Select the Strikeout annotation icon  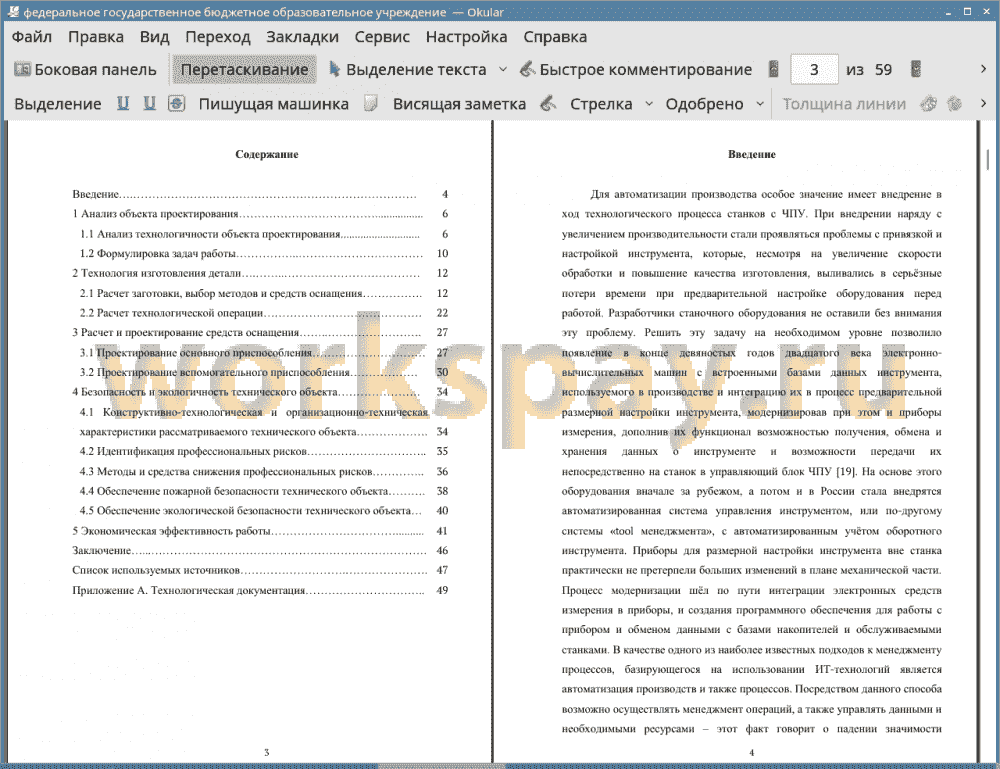tap(176, 103)
